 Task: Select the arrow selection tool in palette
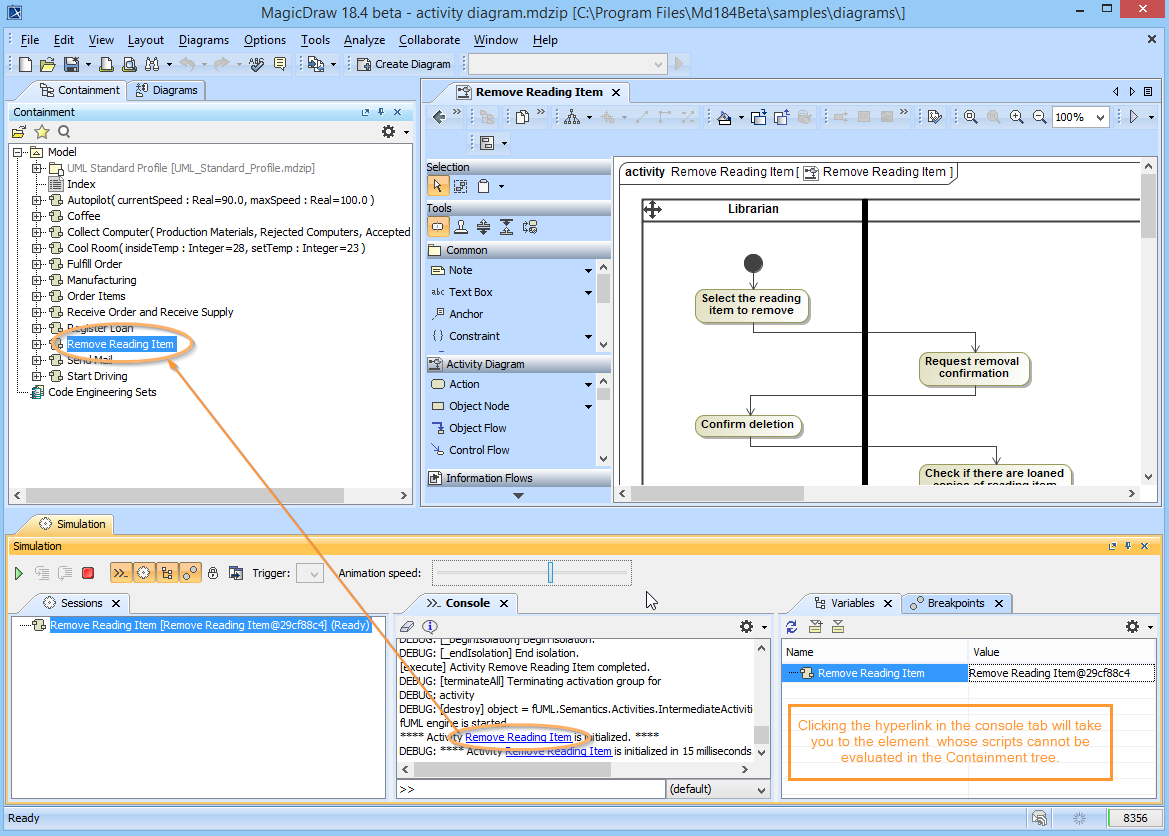click(437, 186)
